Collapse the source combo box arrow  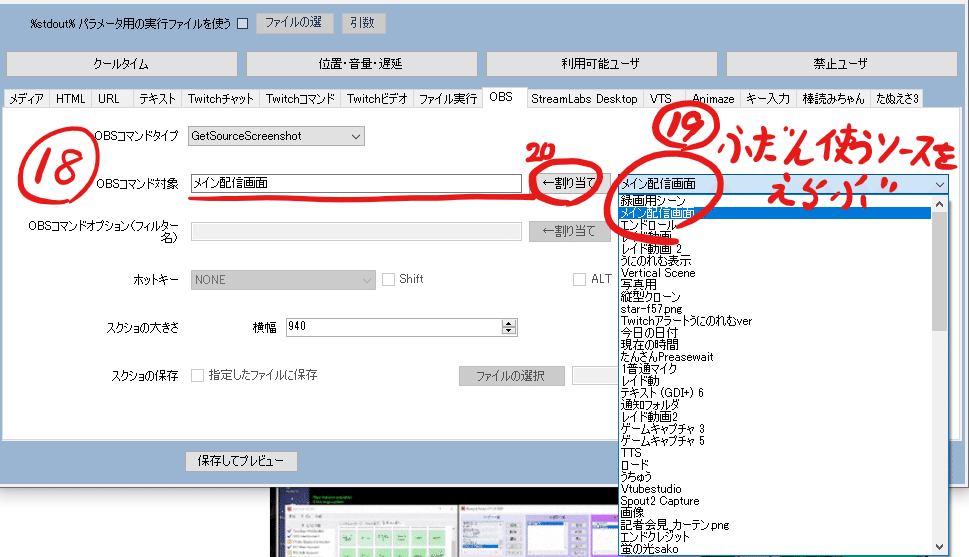pyautogui.click(x=940, y=184)
